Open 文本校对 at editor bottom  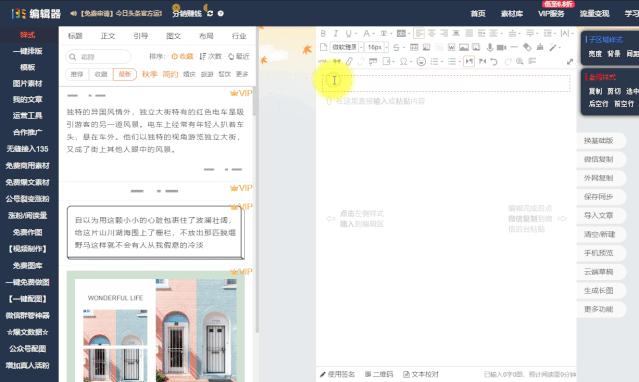coord(421,374)
